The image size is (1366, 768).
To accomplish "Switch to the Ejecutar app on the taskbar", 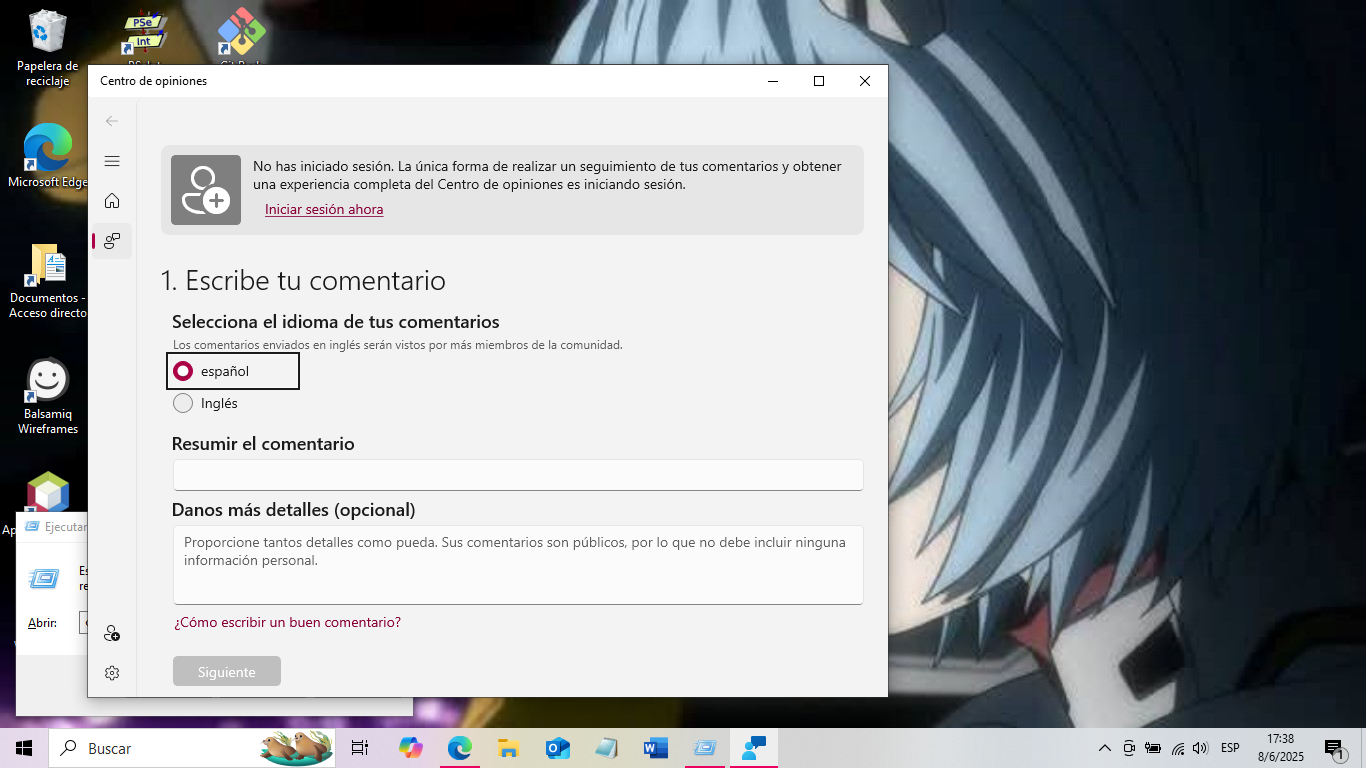I will 705,748.
